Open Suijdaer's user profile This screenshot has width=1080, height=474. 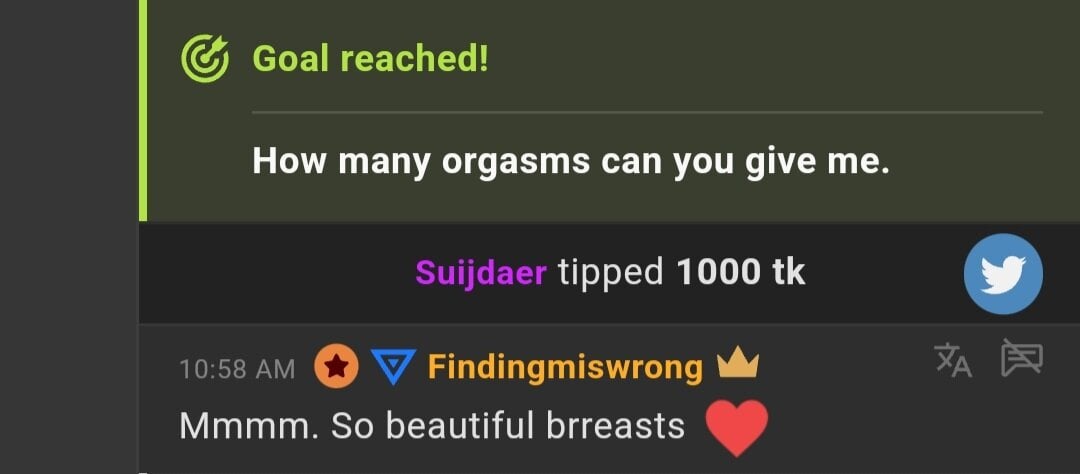481,274
